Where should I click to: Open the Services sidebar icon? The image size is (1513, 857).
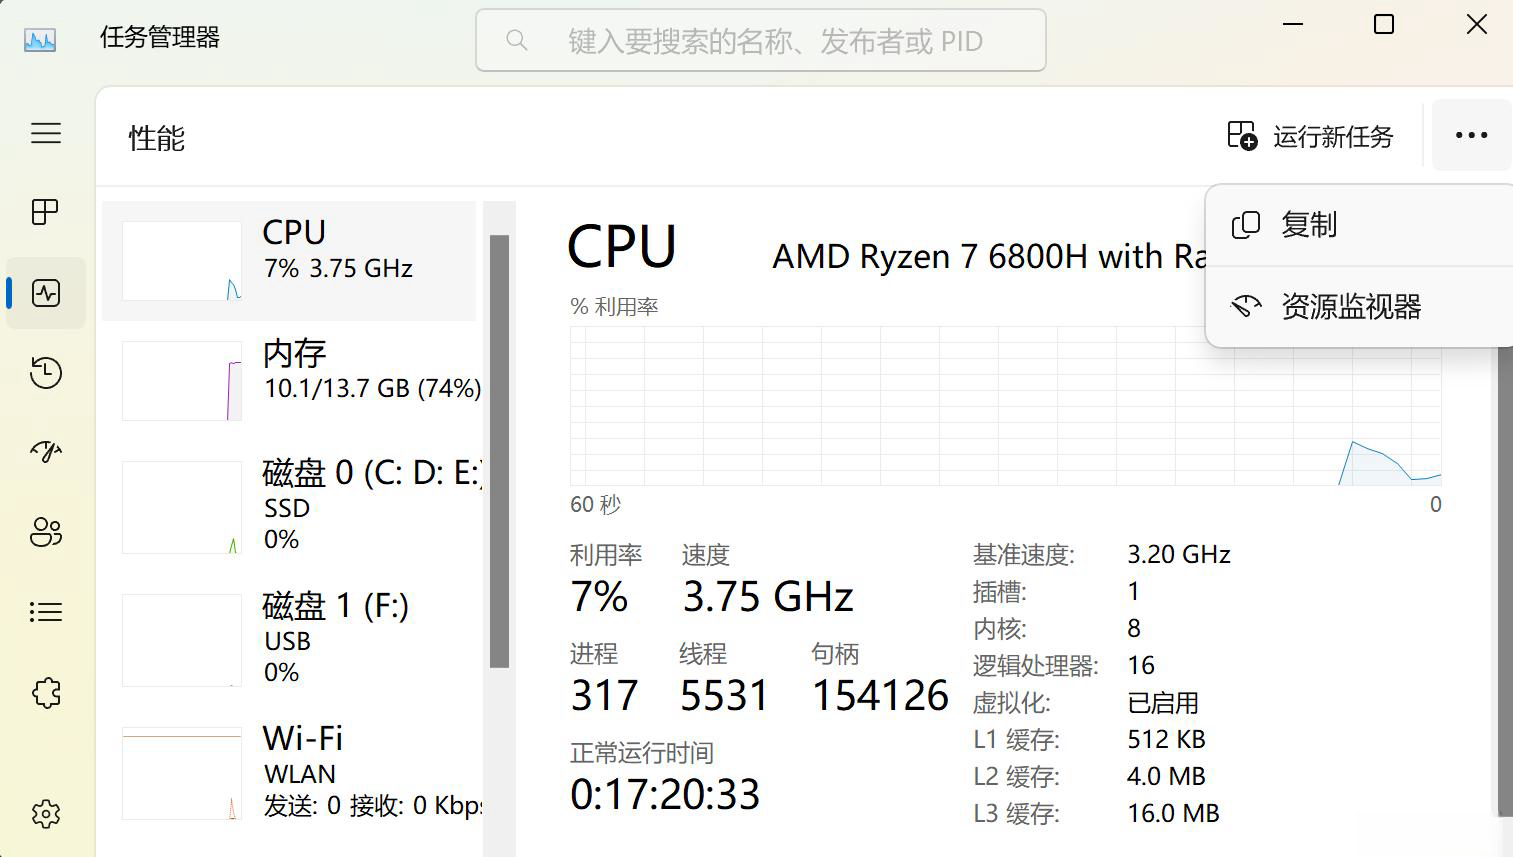click(x=45, y=692)
